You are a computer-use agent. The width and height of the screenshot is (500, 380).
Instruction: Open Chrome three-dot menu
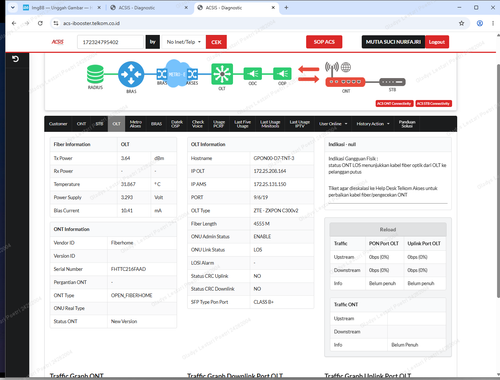(493, 23)
